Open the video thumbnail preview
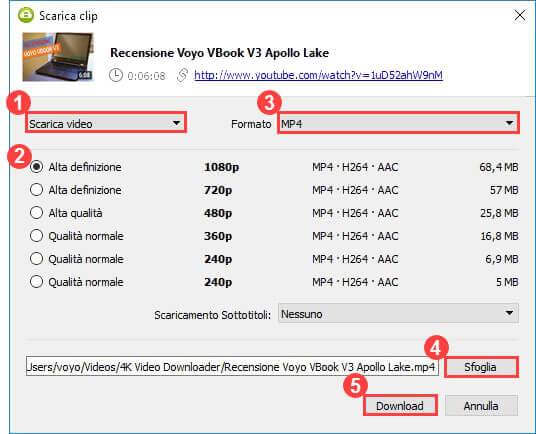Viewport: 536px width, 434px height. [x=57, y=57]
